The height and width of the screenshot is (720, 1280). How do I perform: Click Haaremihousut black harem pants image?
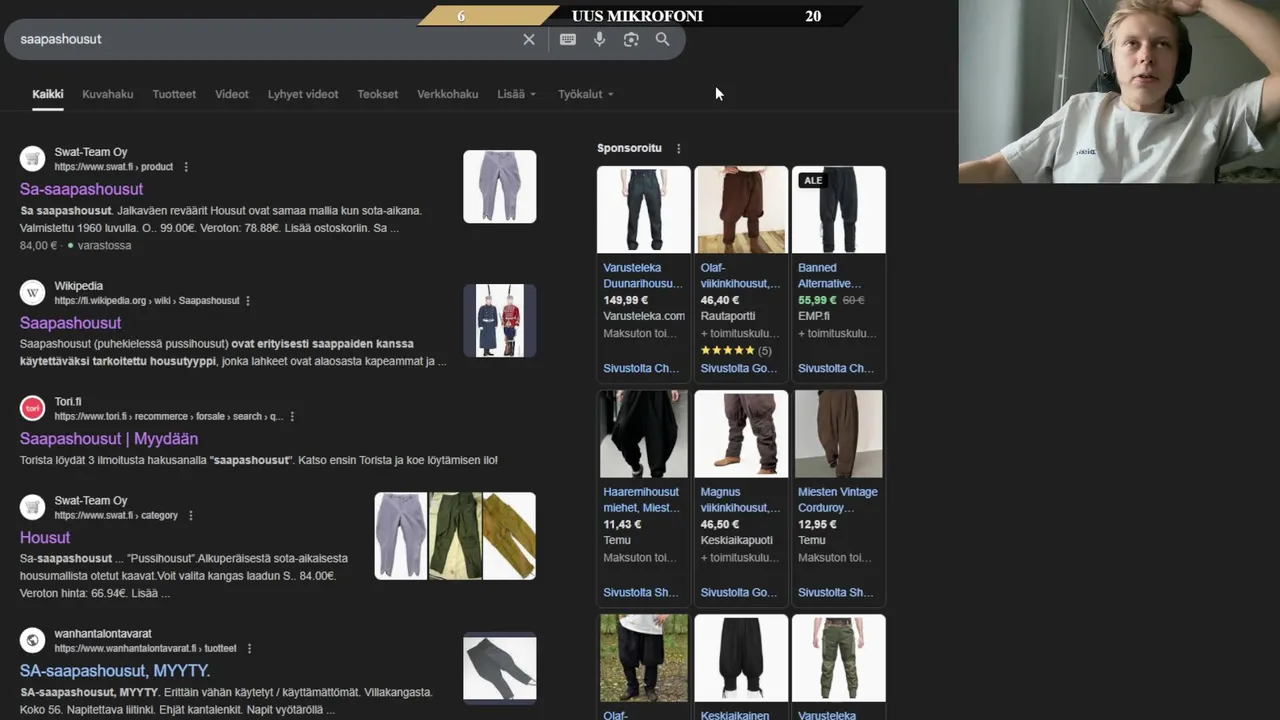coord(644,434)
